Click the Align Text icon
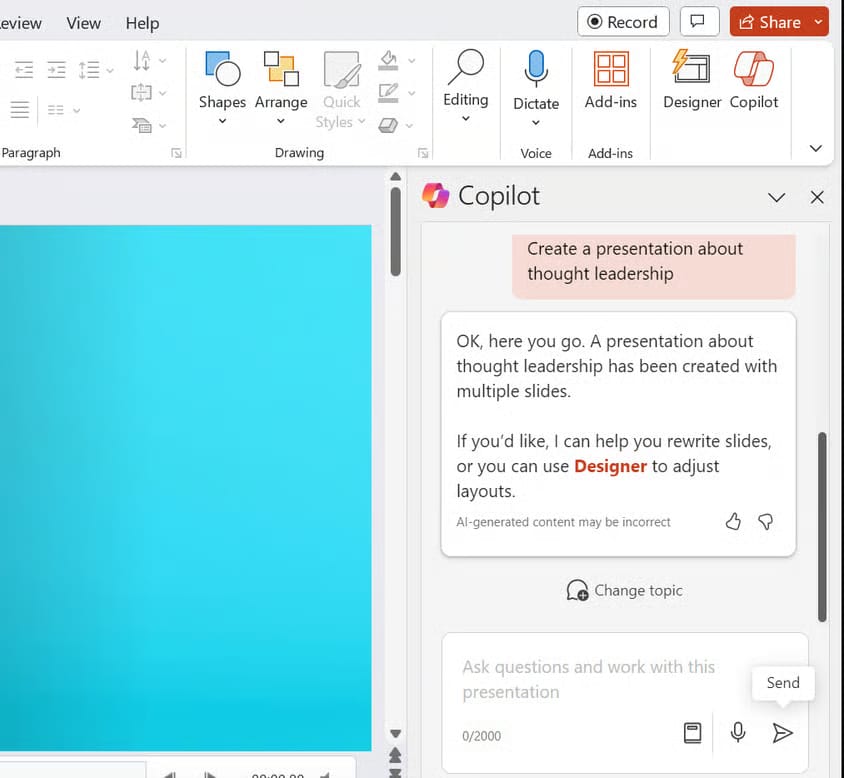Image resolution: width=847 pixels, height=778 pixels. click(x=142, y=92)
